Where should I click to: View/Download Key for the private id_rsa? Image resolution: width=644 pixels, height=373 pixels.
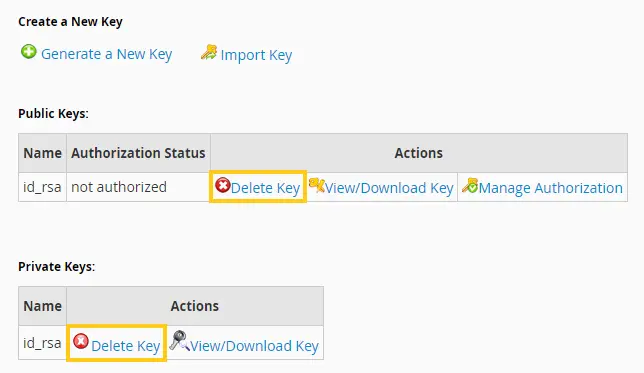pyautogui.click(x=254, y=346)
